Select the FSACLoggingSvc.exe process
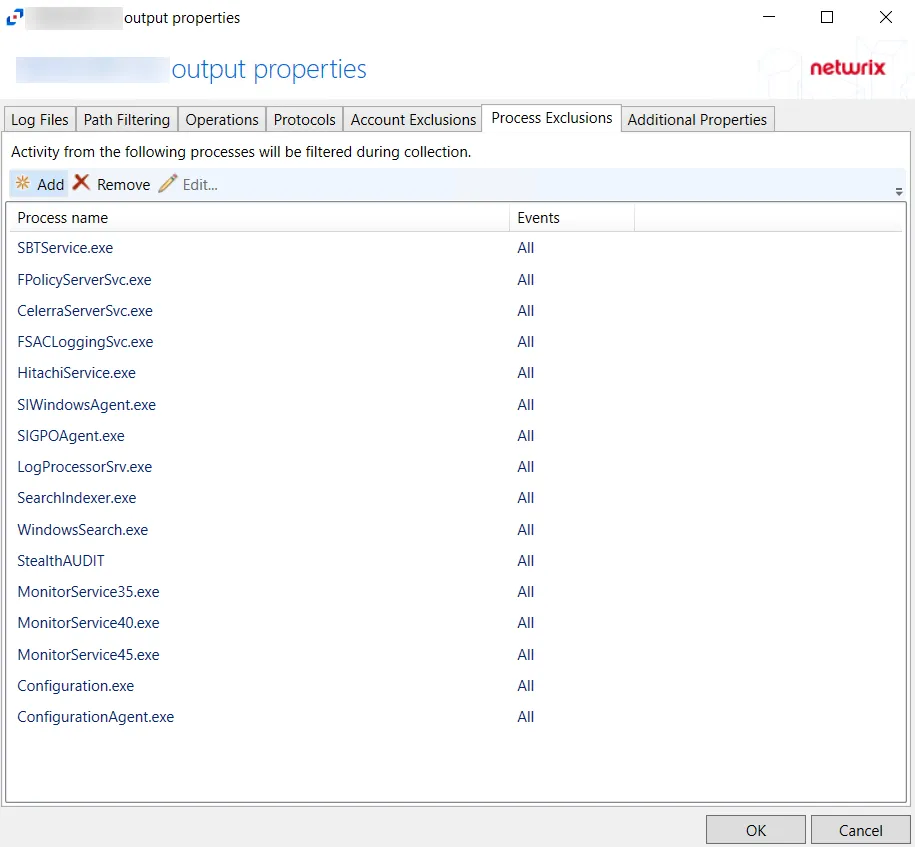The height and width of the screenshot is (847, 915). (455, 341)
